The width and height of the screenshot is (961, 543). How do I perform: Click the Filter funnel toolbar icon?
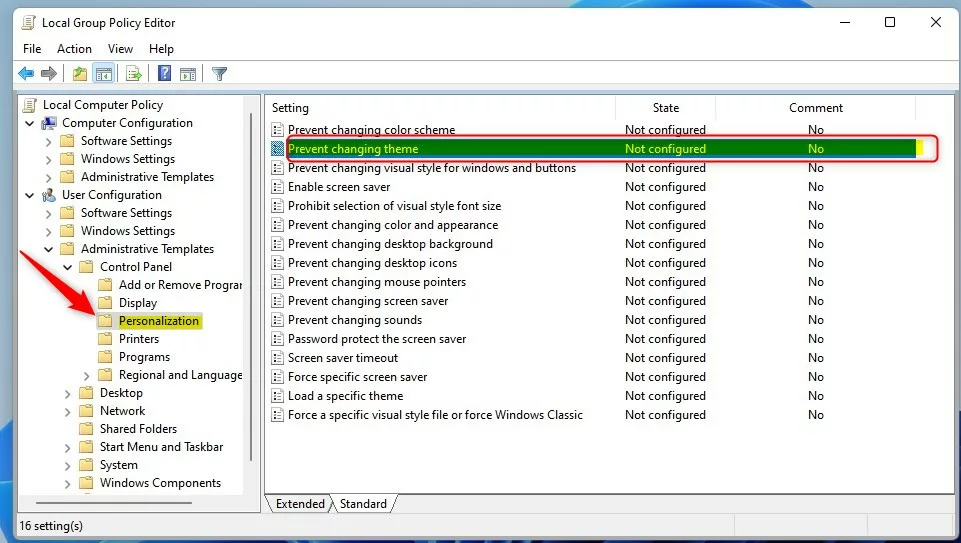click(219, 74)
